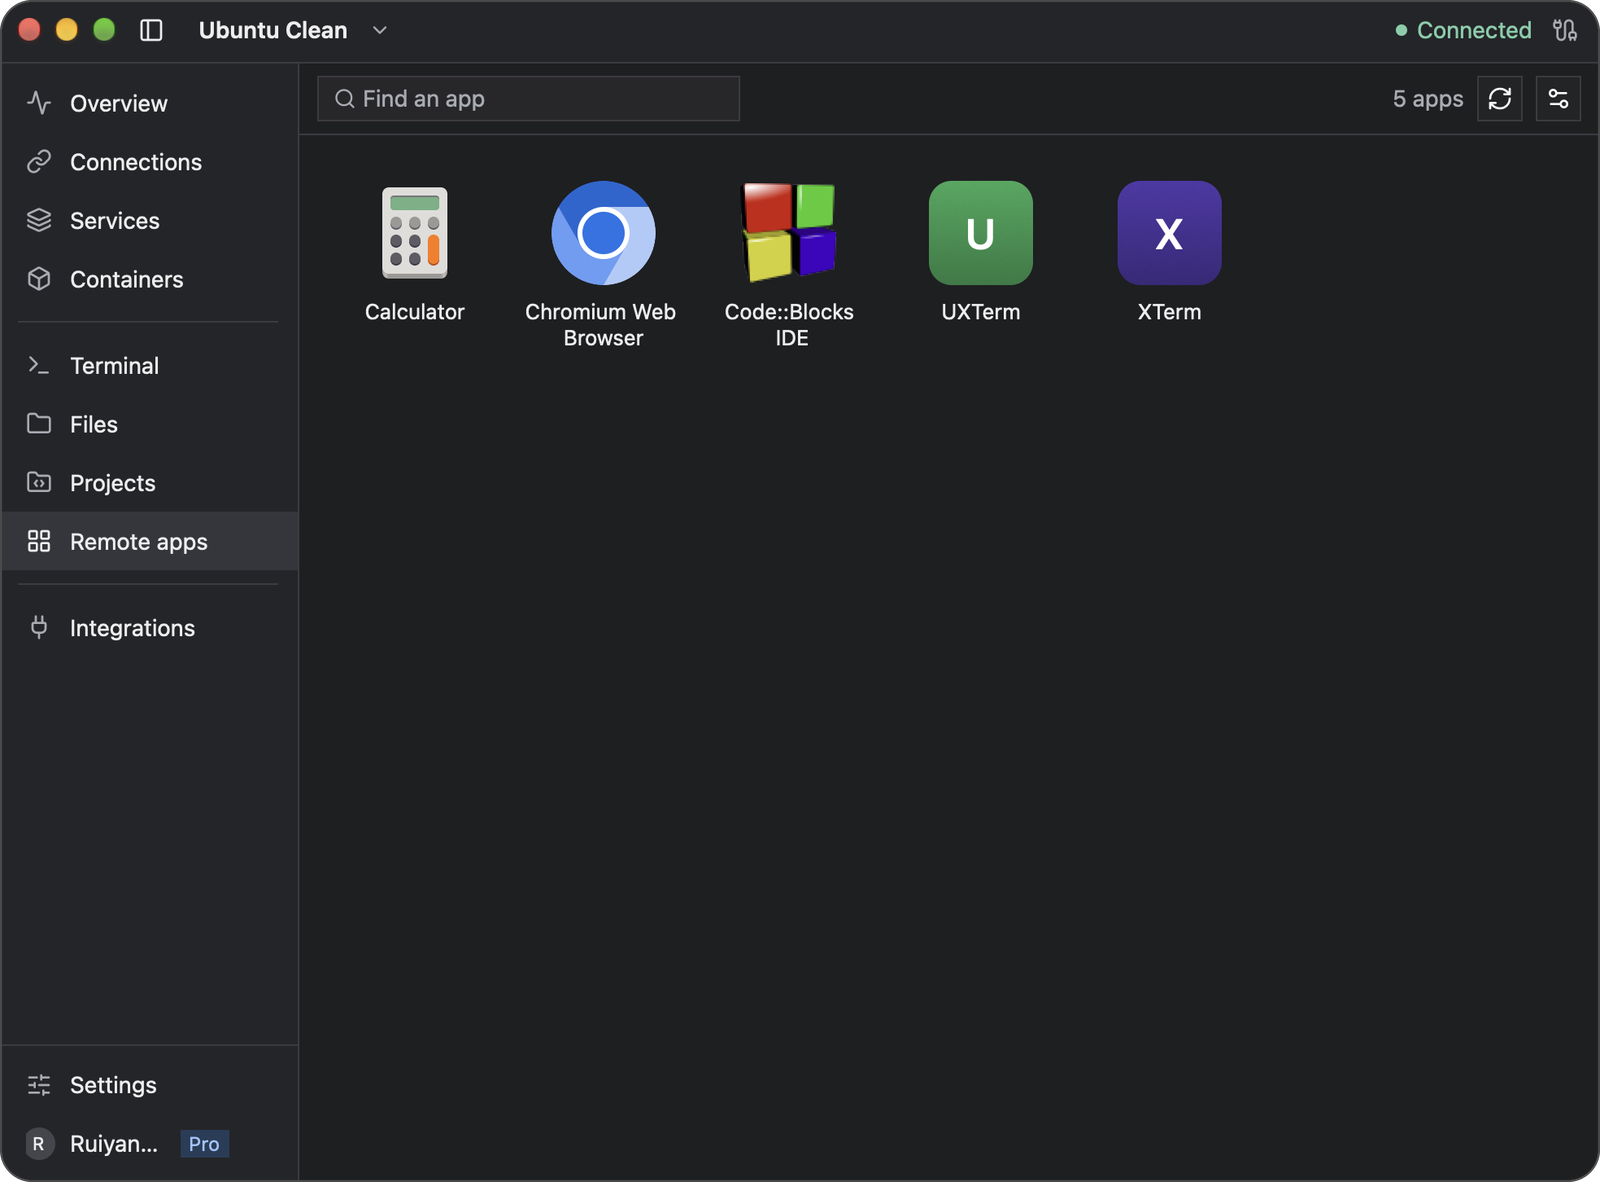Image resolution: width=1600 pixels, height=1182 pixels.
Task: Go to the Files section
Action: coord(150,424)
